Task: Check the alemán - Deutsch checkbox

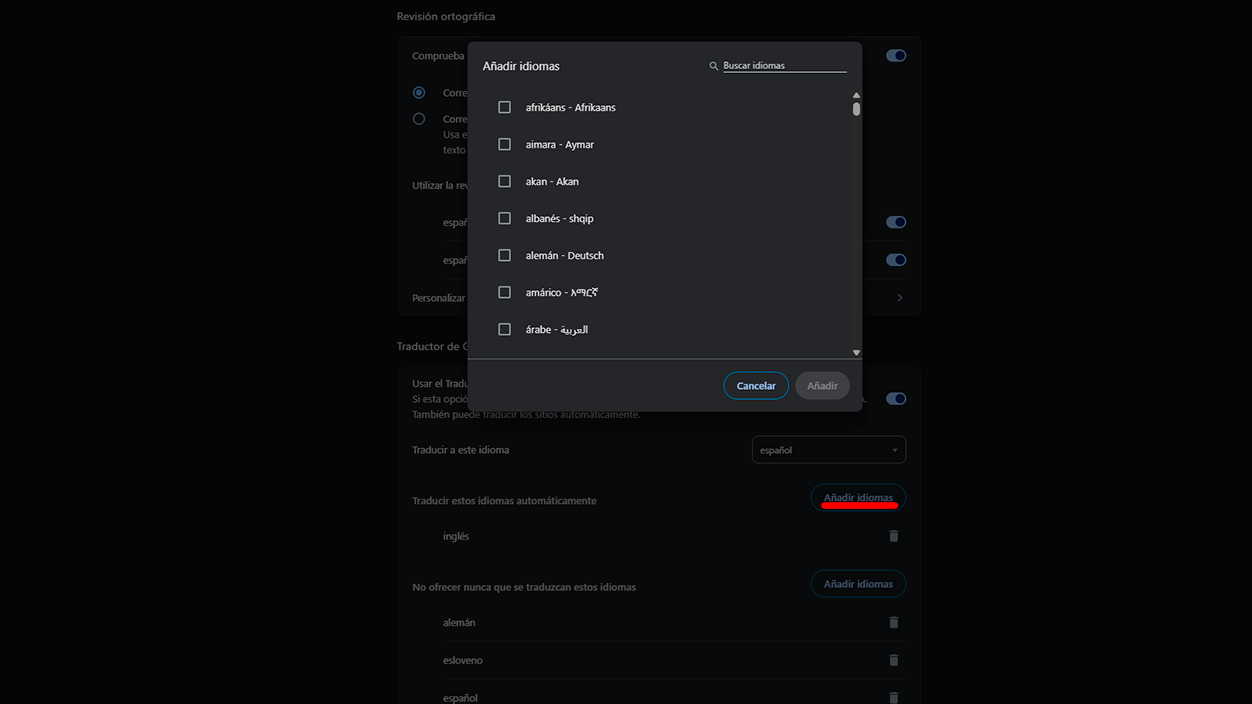Action: (504, 255)
